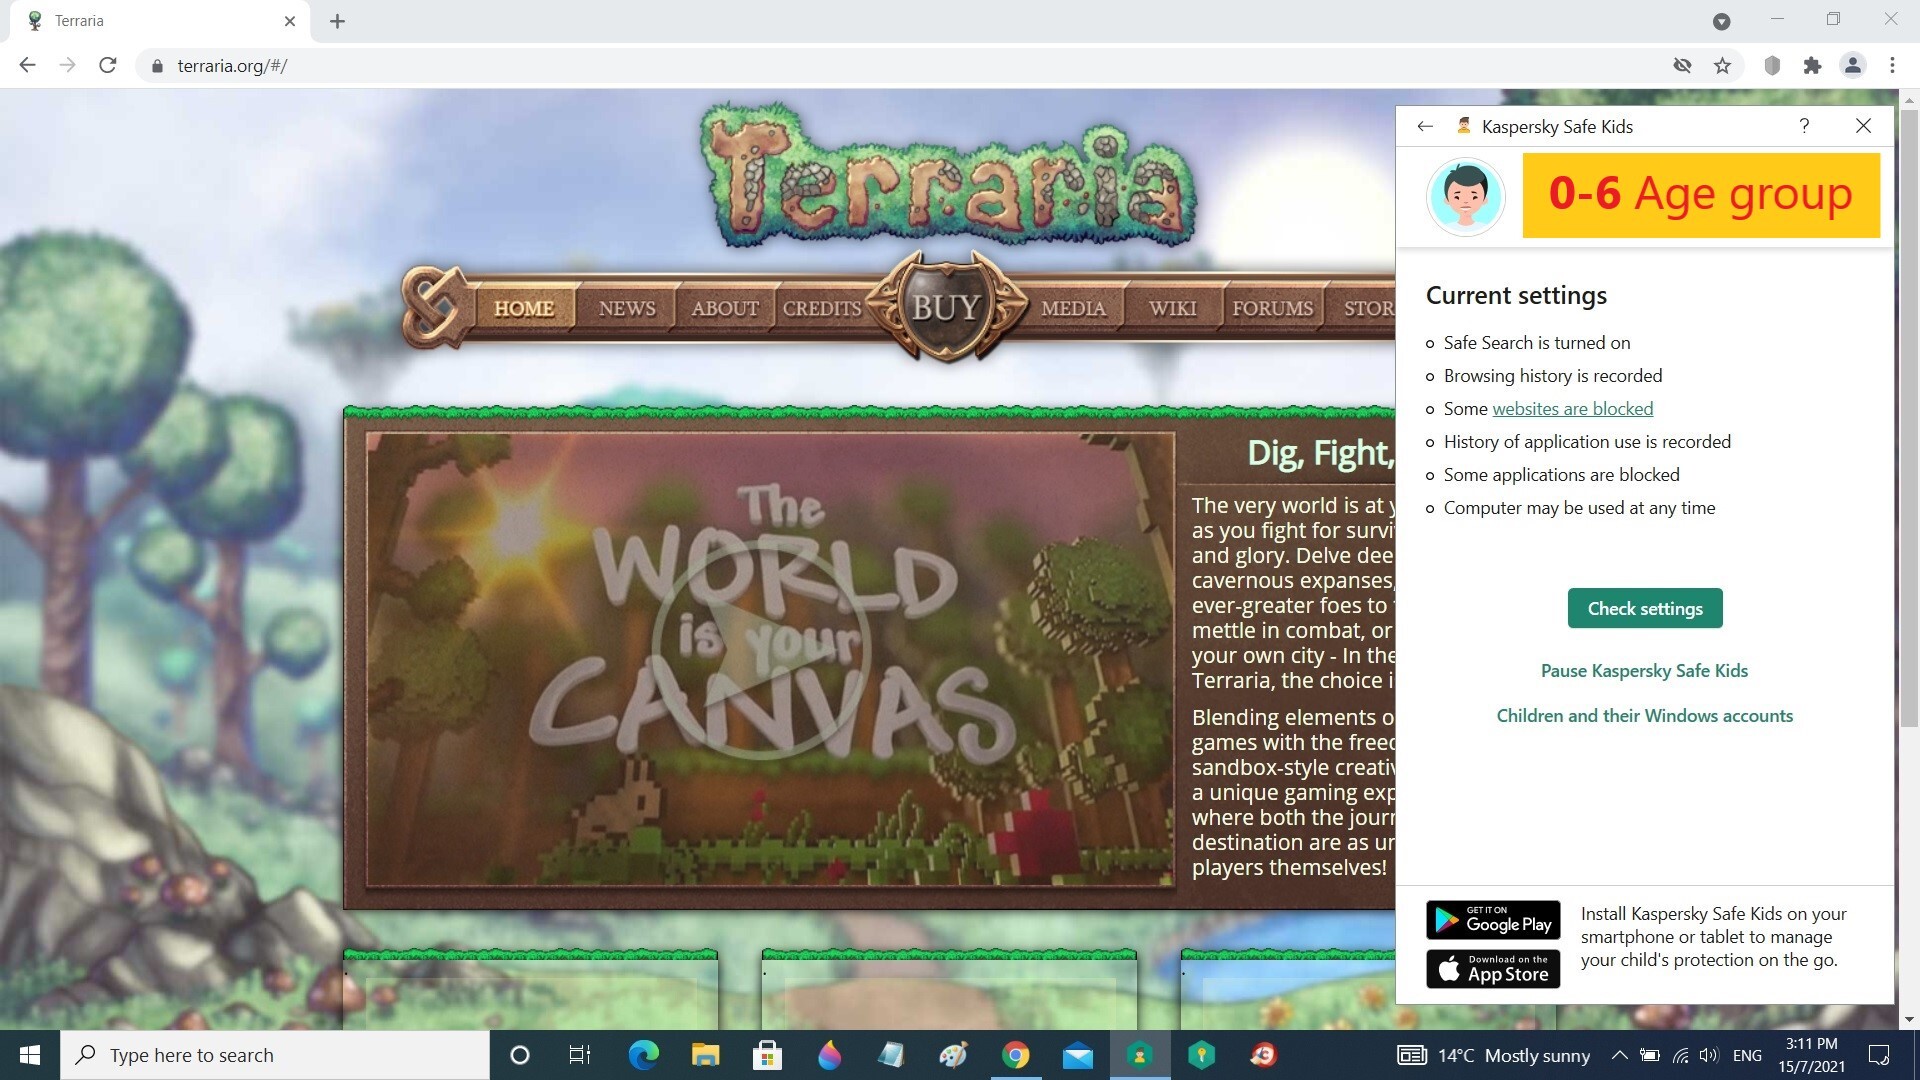Open the volume tray icon

tap(1708, 1055)
